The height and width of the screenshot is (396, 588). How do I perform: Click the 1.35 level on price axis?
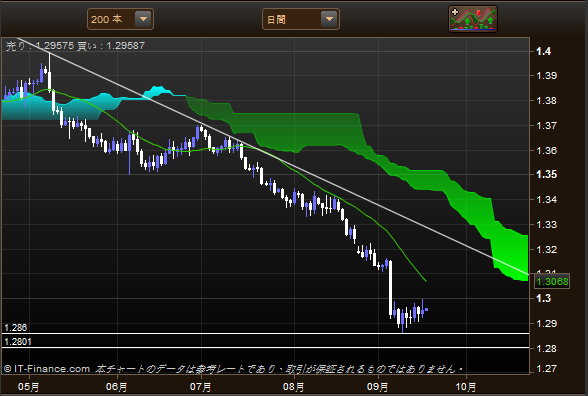[x=546, y=174]
